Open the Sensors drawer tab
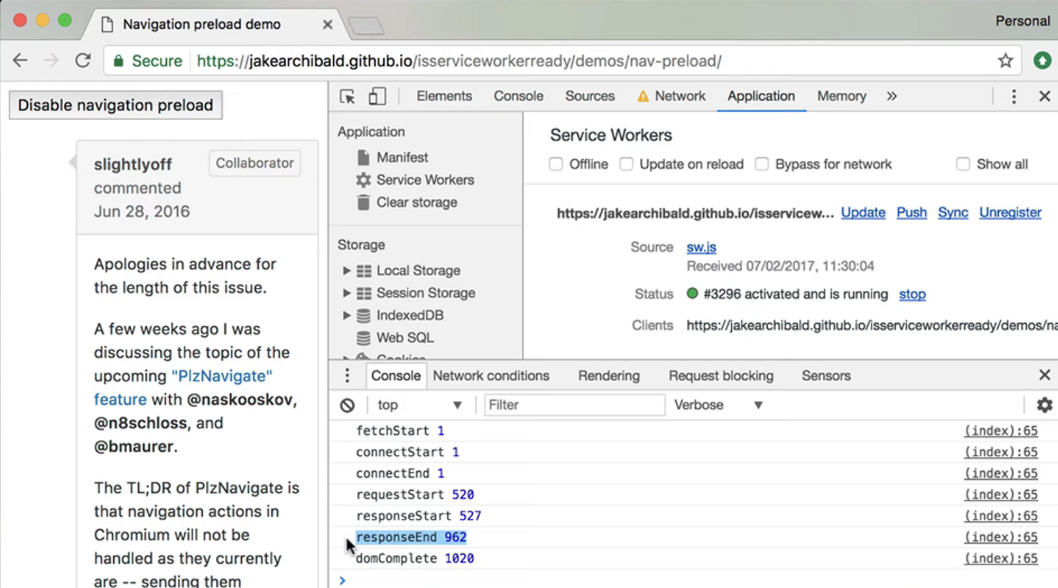The image size is (1058, 588). [x=826, y=376]
